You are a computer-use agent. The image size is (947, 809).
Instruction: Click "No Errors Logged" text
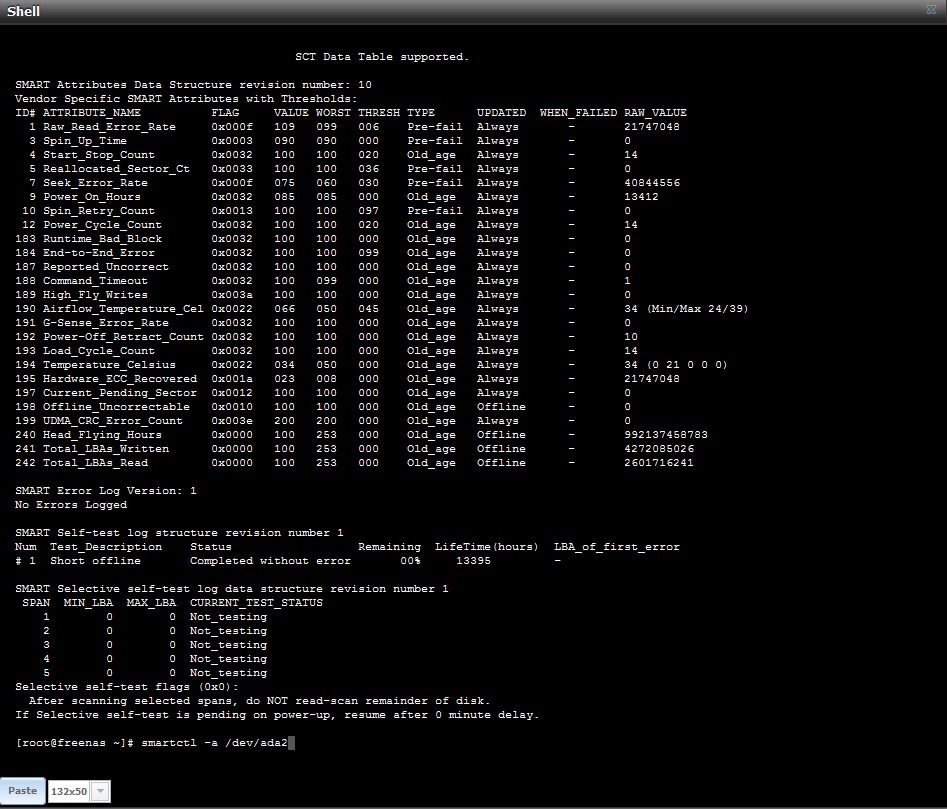point(71,505)
